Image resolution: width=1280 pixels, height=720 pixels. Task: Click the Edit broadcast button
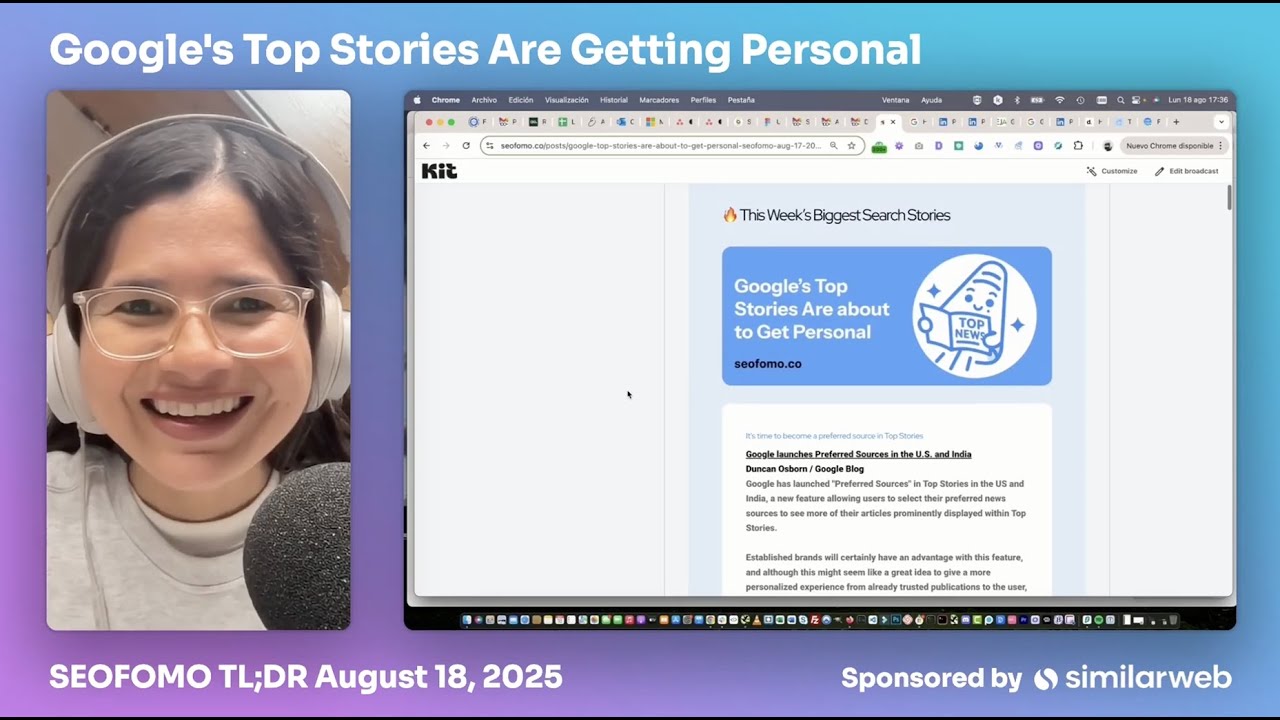point(1187,171)
